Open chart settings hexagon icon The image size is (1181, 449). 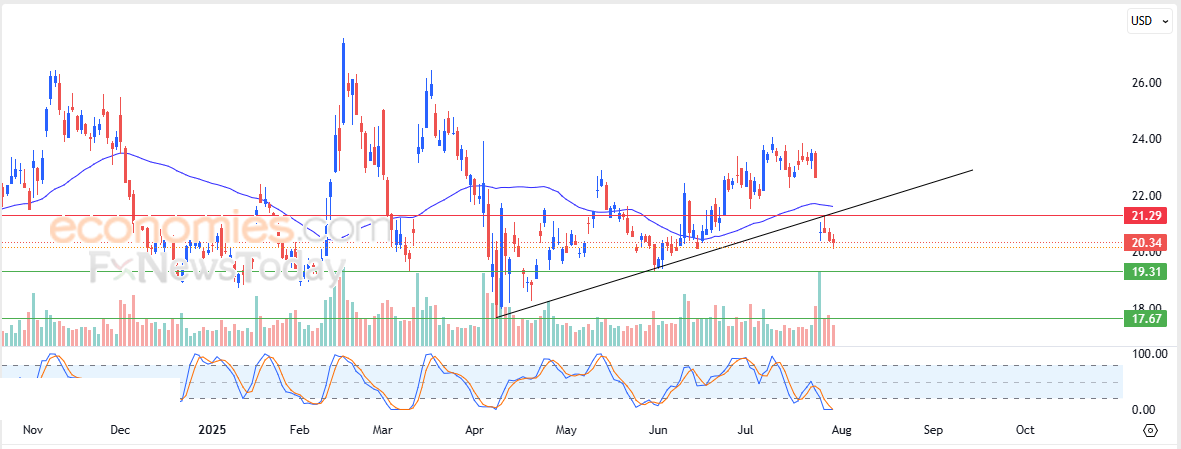pos(1150,431)
